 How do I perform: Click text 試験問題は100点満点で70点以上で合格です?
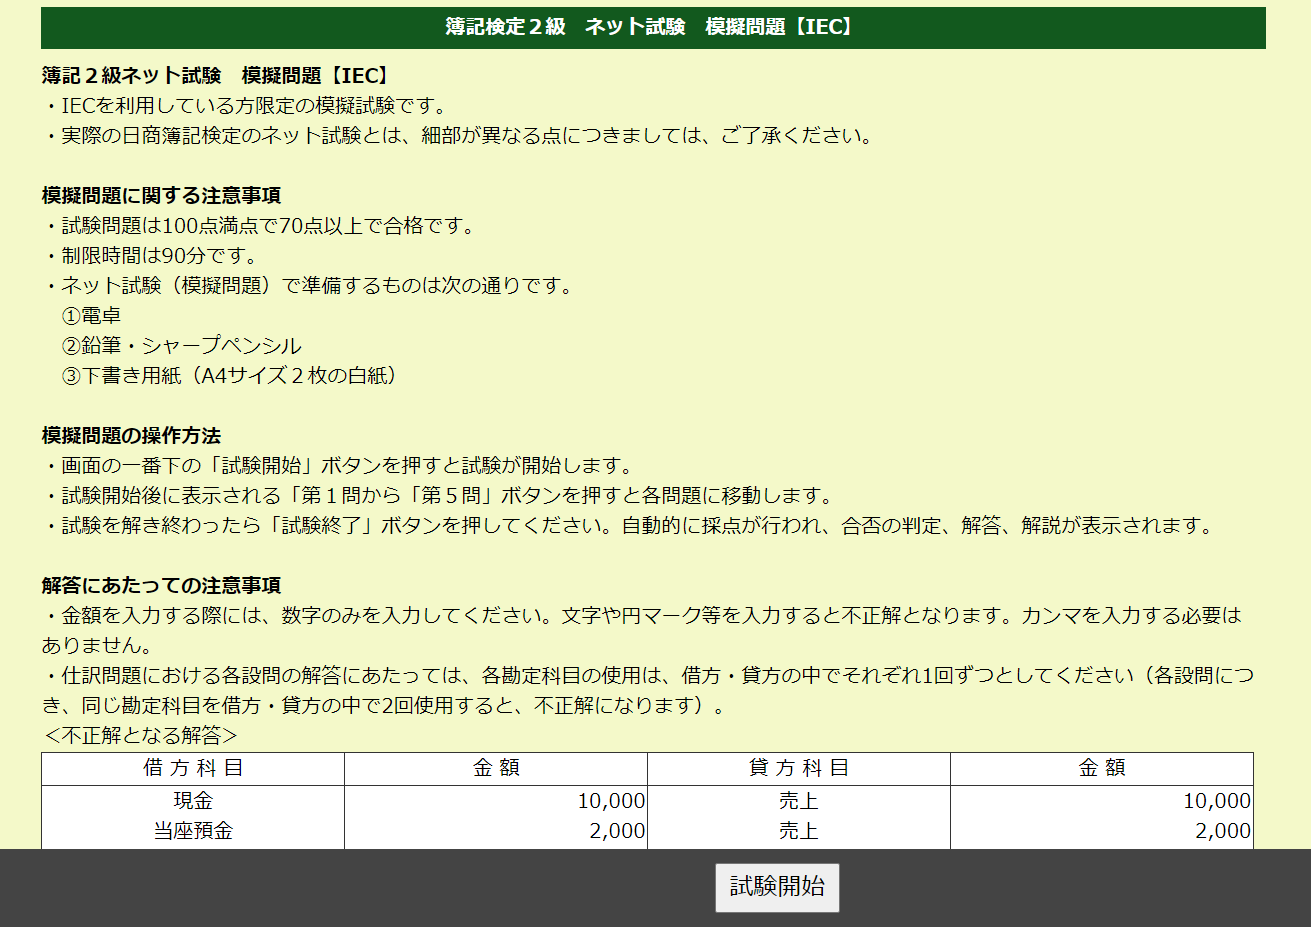pos(264,226)
